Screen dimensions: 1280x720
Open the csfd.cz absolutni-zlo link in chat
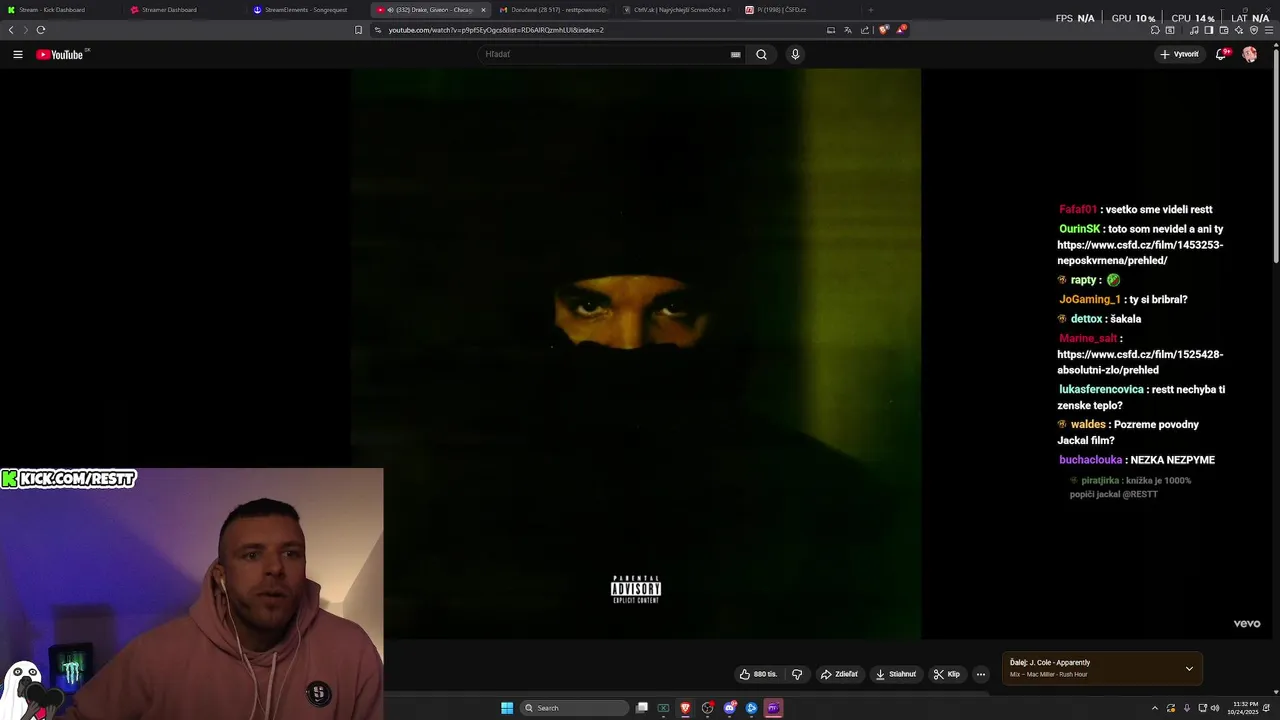click(x=1140, y=362)
